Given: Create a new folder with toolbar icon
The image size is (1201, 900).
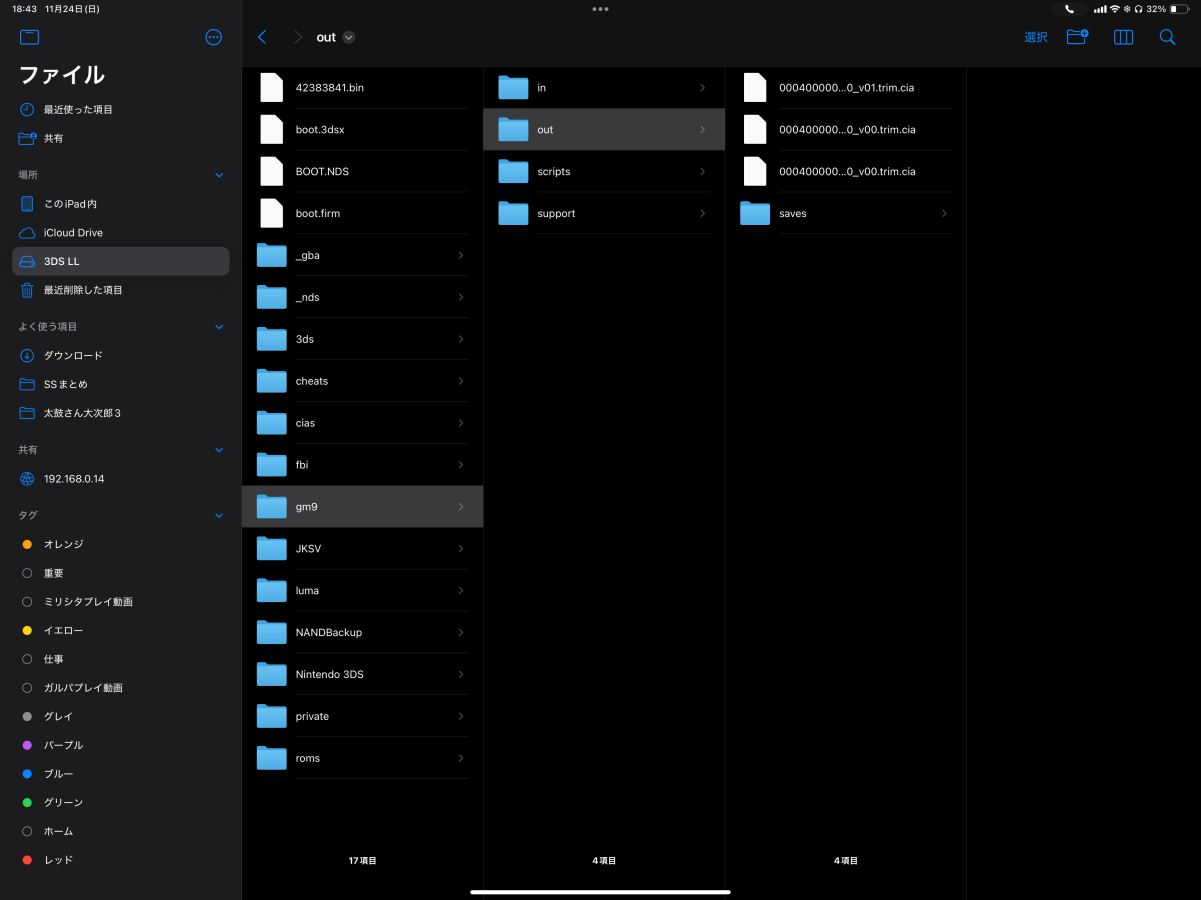Looking at the screenshot, I should (x=1077, y=37).
